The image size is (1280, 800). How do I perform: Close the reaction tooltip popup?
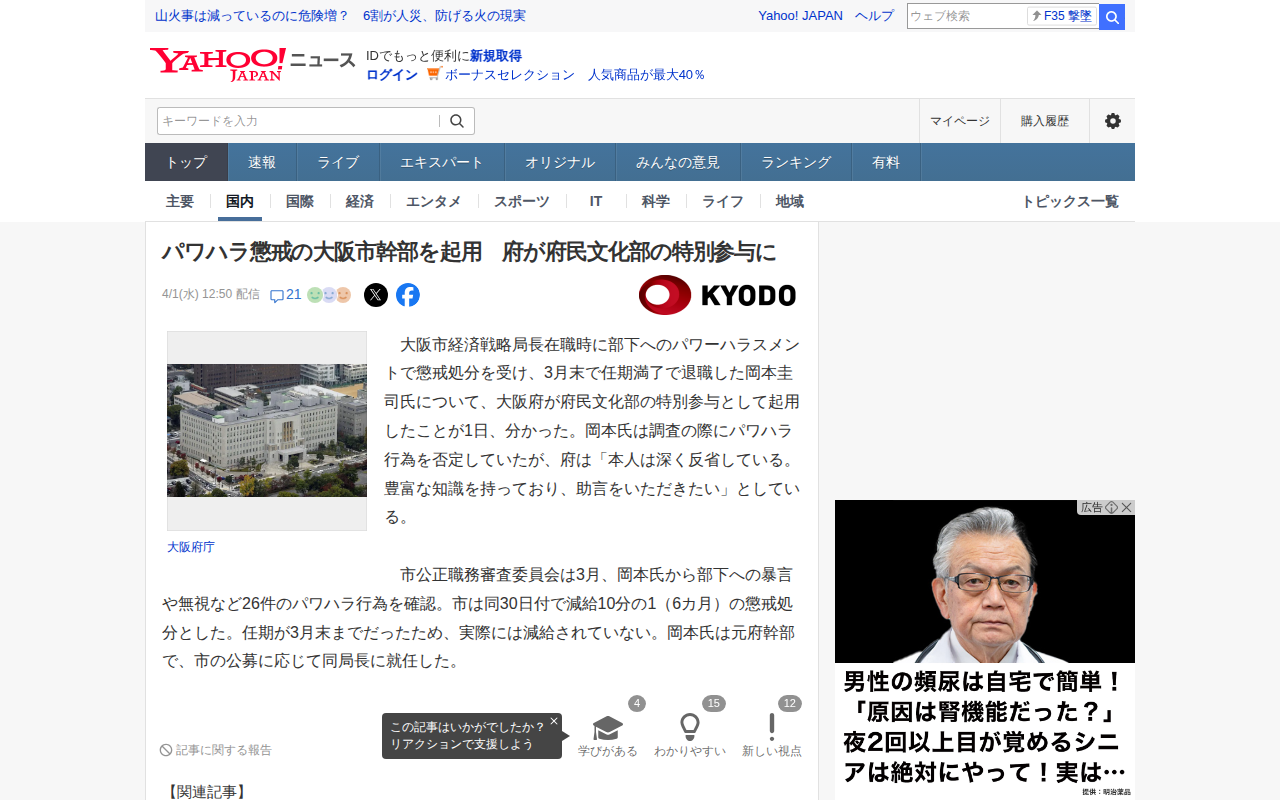point(554,721)
